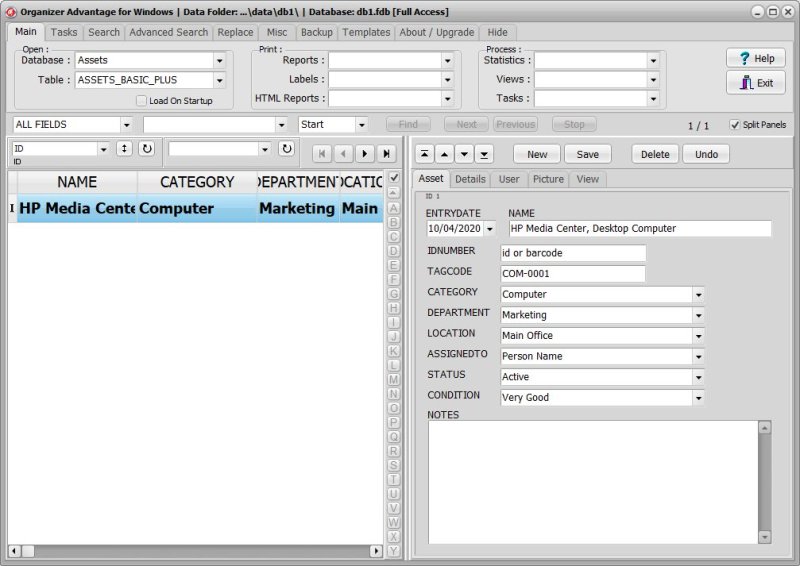The width and height of the screenshot is (800, 566).
Task: Switch to the Picture tab
Action: (548, 179)
